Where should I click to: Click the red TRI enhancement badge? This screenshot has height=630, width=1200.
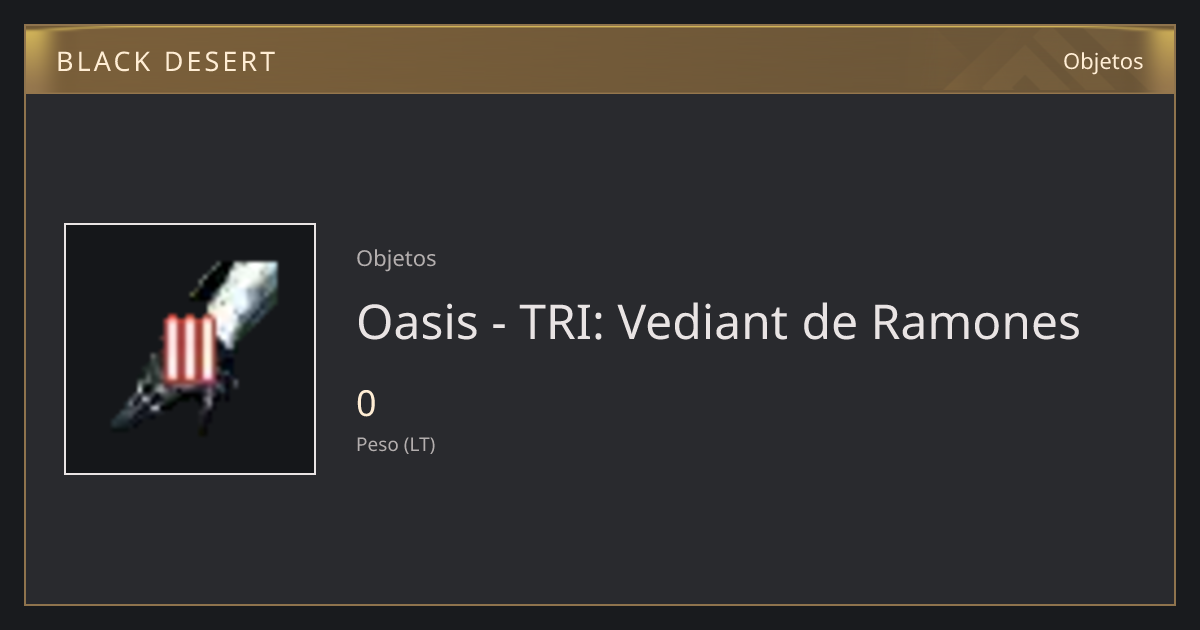(190, 347)
